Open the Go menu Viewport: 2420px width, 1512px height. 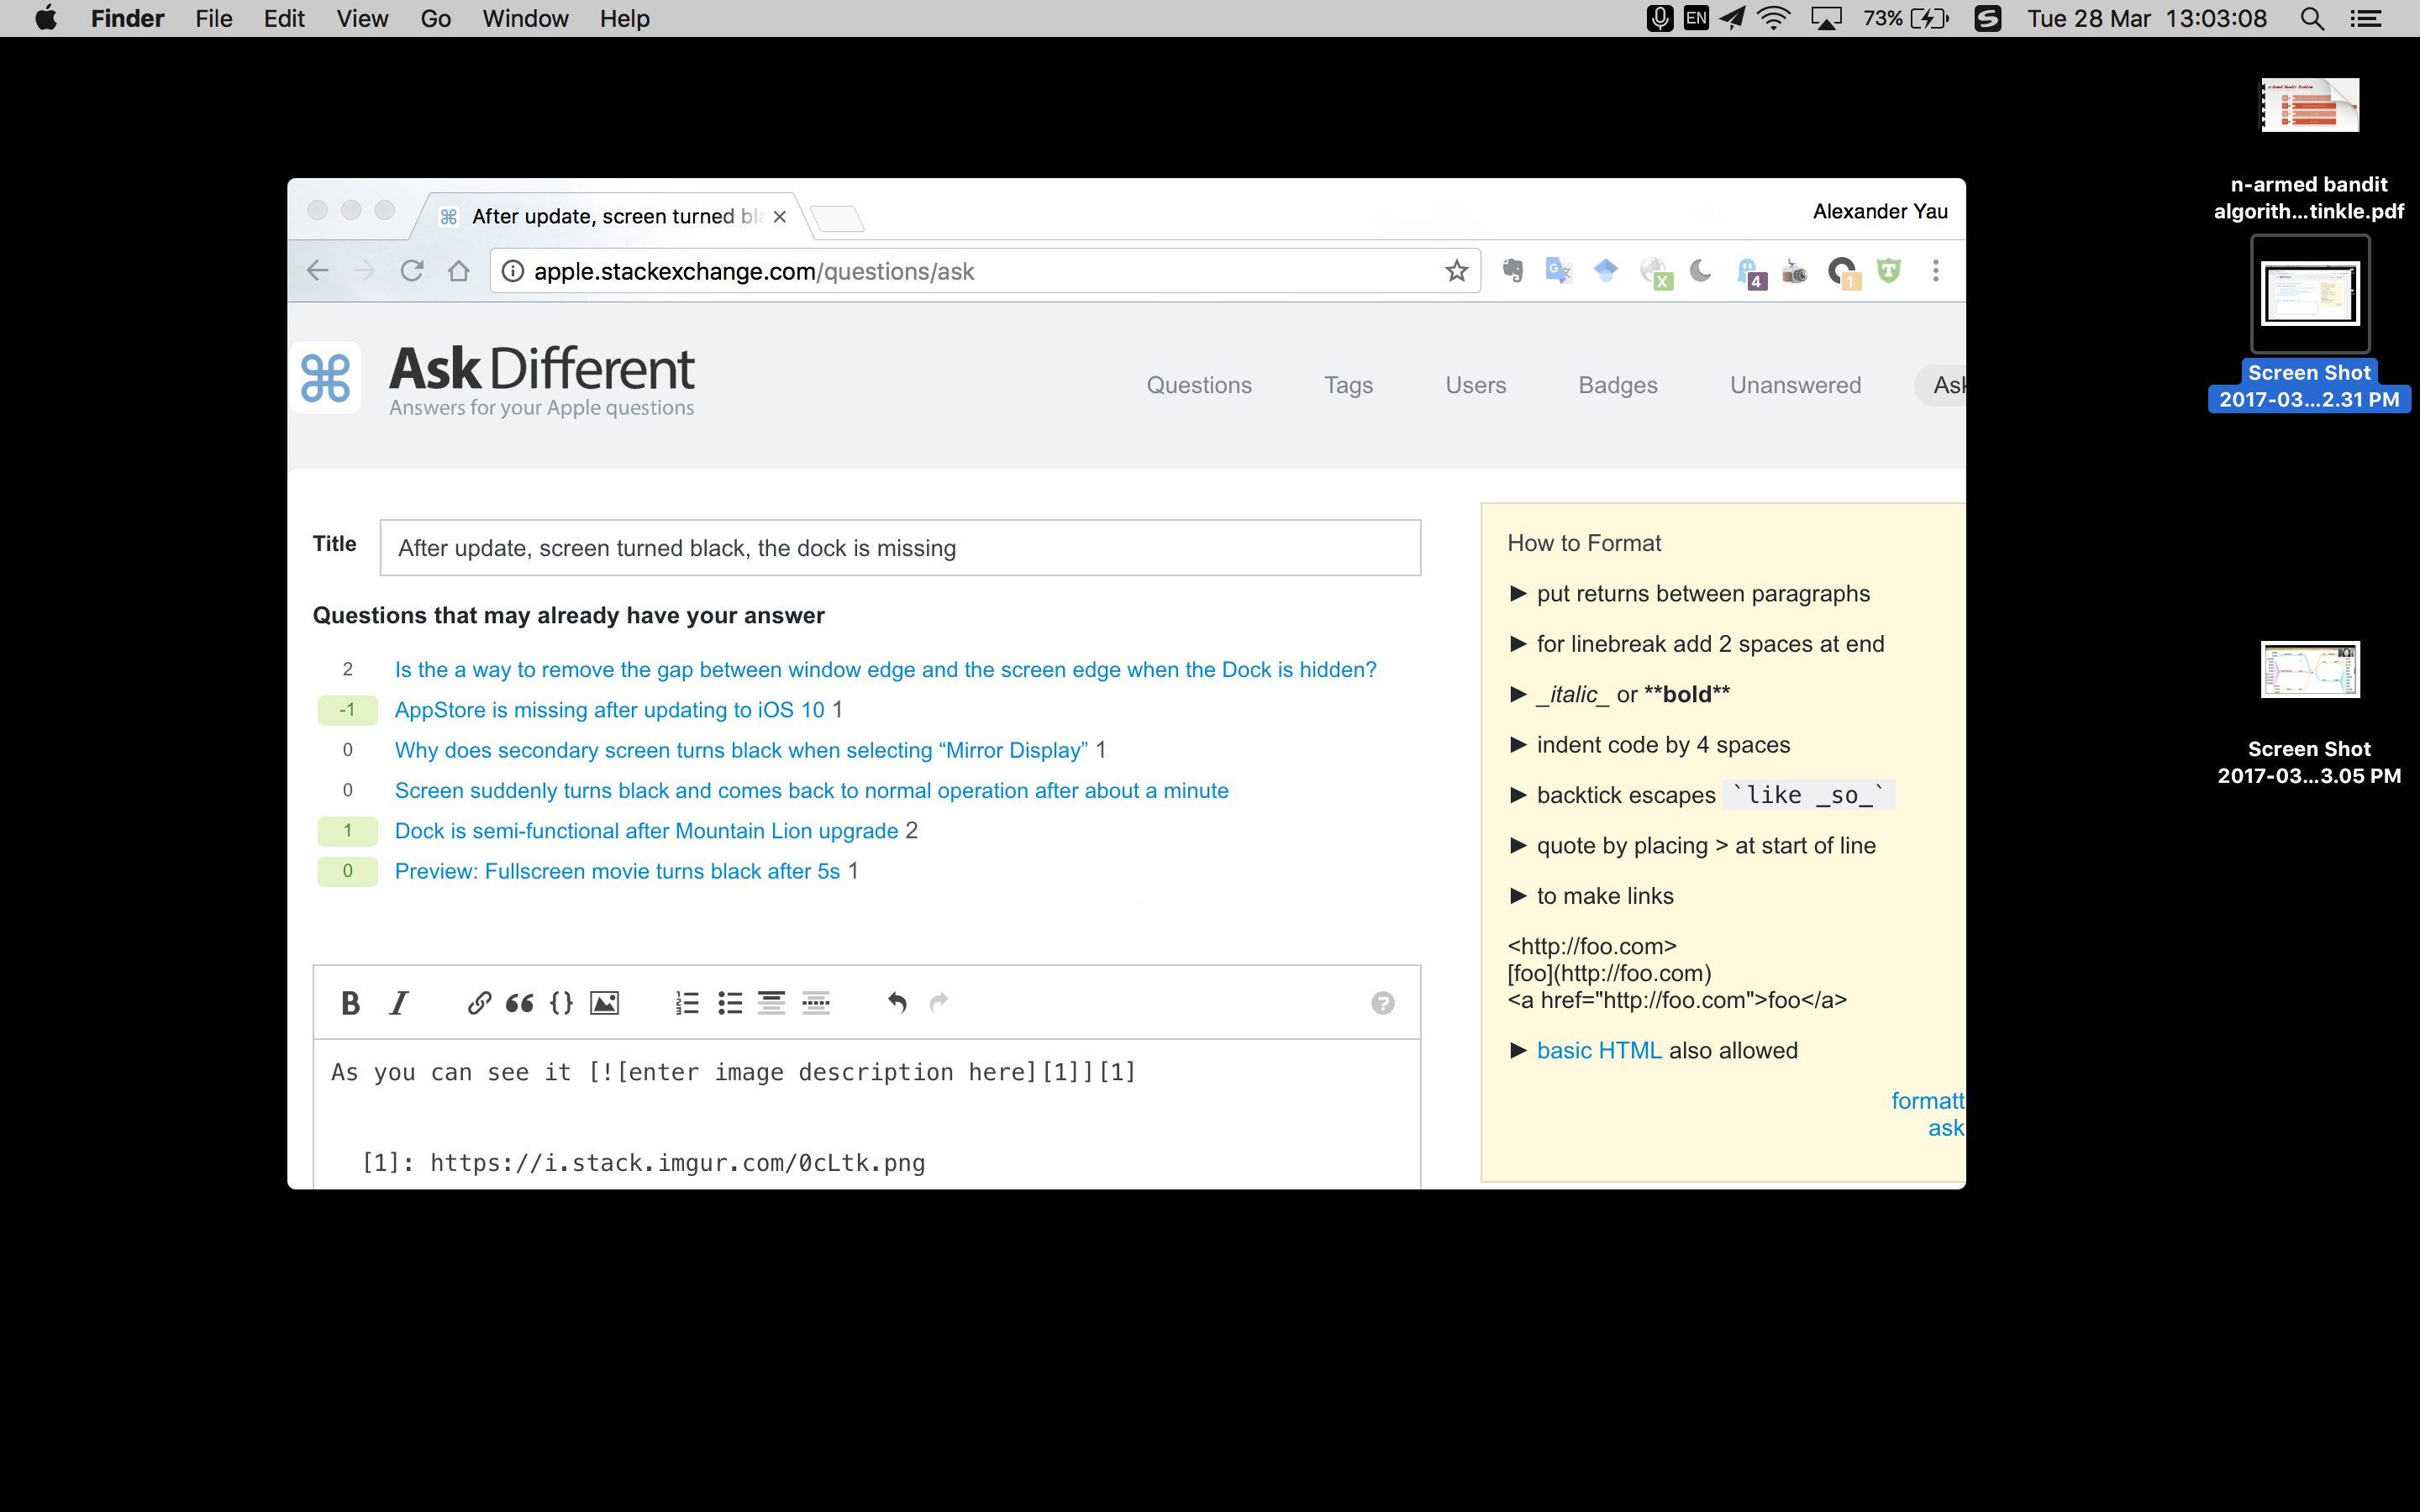tap(435, 18)
